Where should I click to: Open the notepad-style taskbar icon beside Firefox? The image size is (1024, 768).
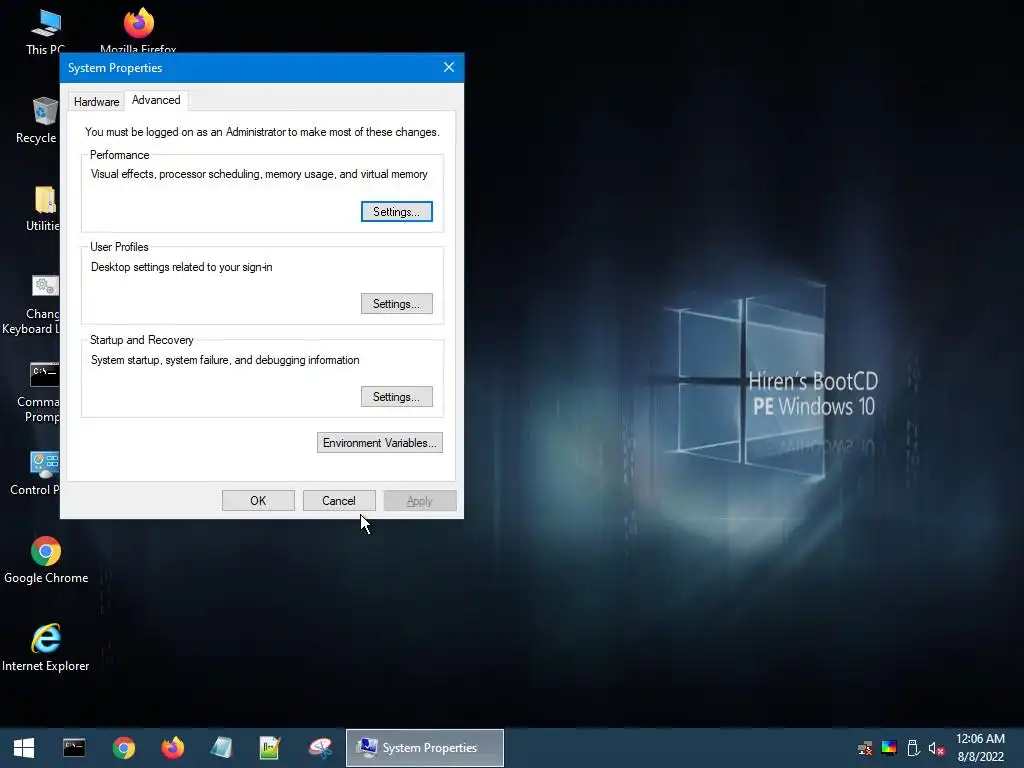tap(221, 748)
